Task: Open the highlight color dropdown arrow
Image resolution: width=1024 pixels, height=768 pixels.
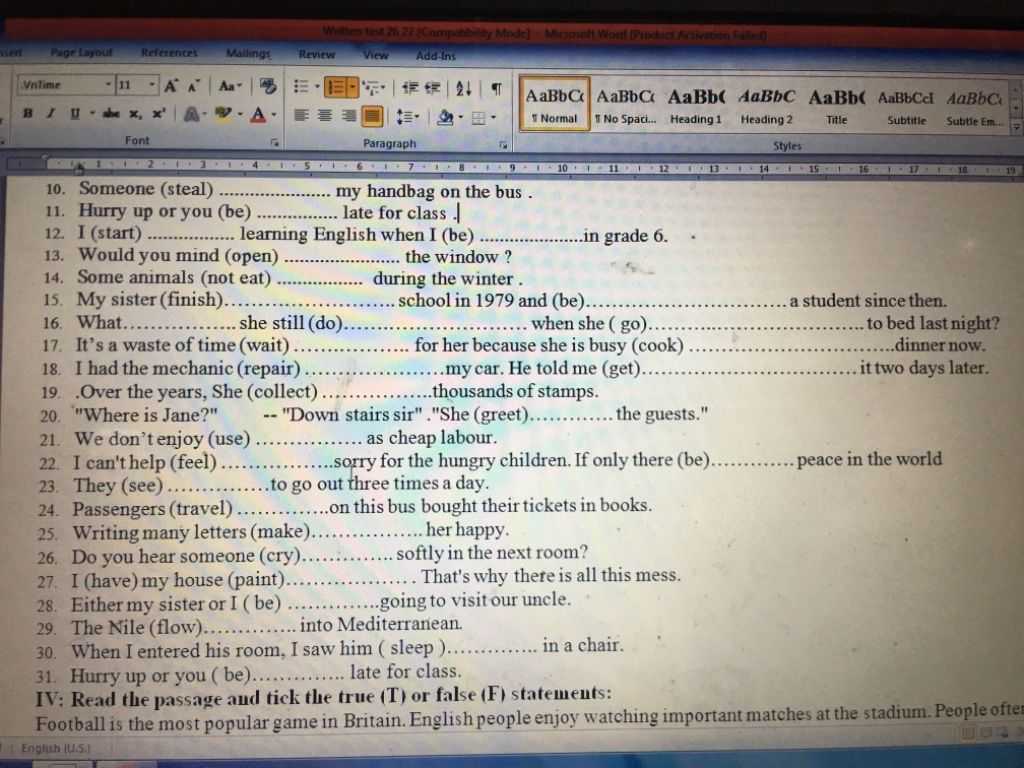Action: point(240,115)
